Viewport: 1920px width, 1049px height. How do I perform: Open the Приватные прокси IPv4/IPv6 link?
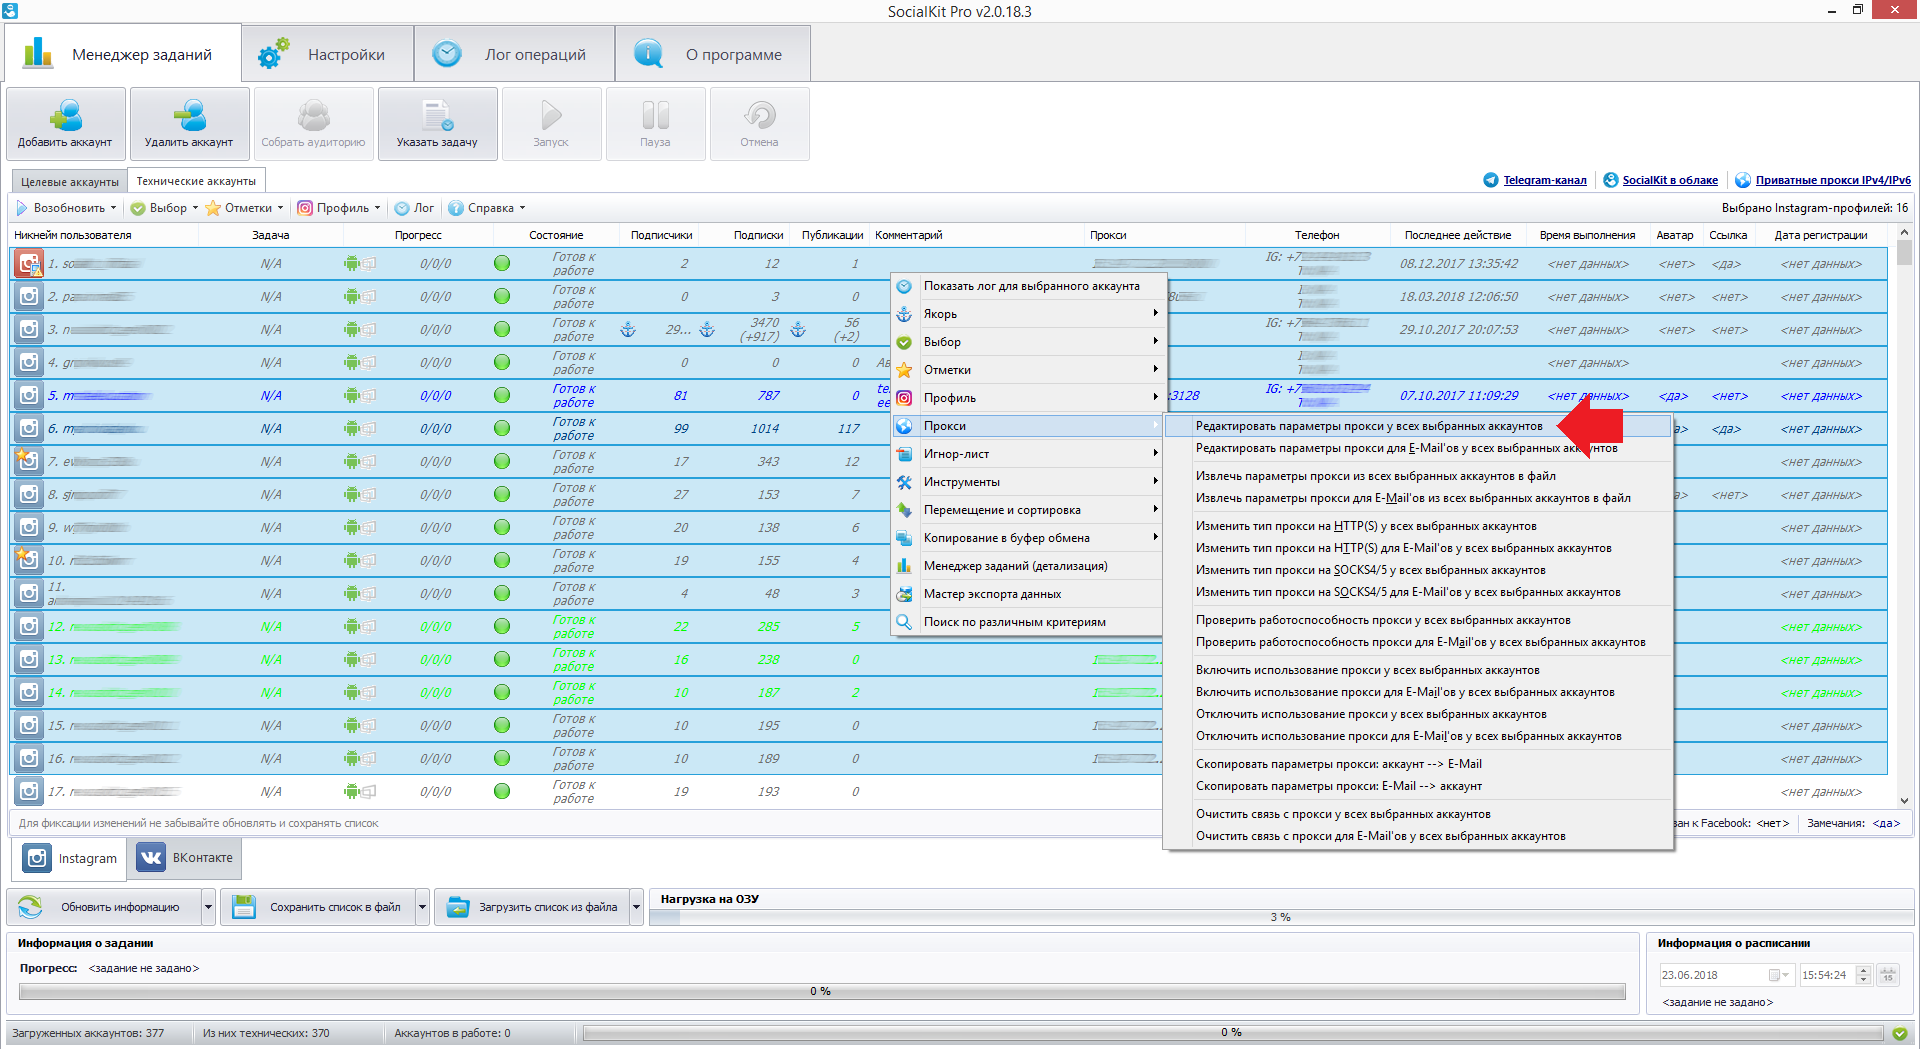pyautogui.click(x=1833, y=180)
